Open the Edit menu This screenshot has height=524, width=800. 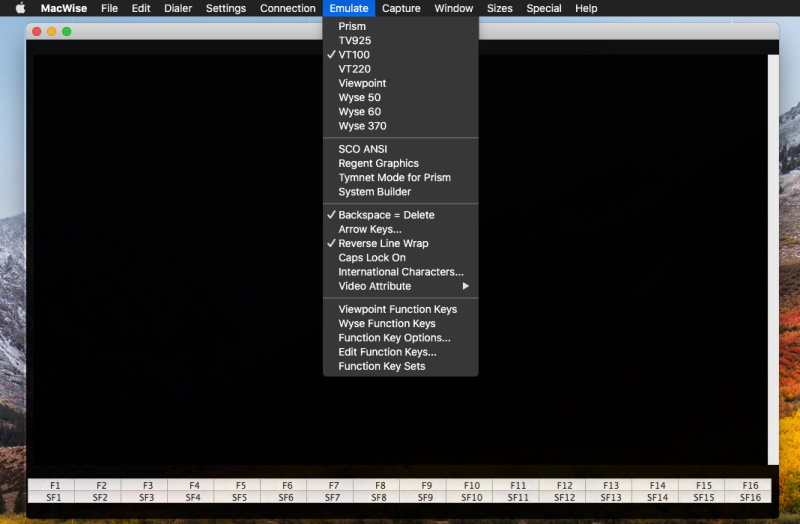tap(141, 8)
